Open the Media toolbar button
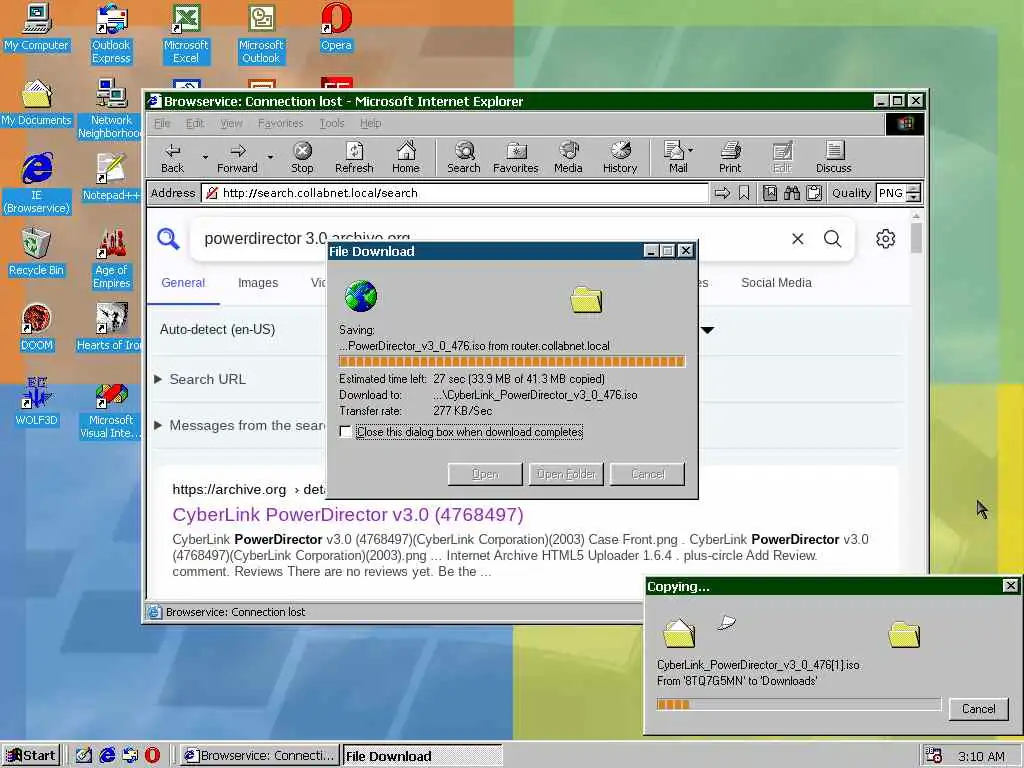1024x768 pixels. pos(568,158)
